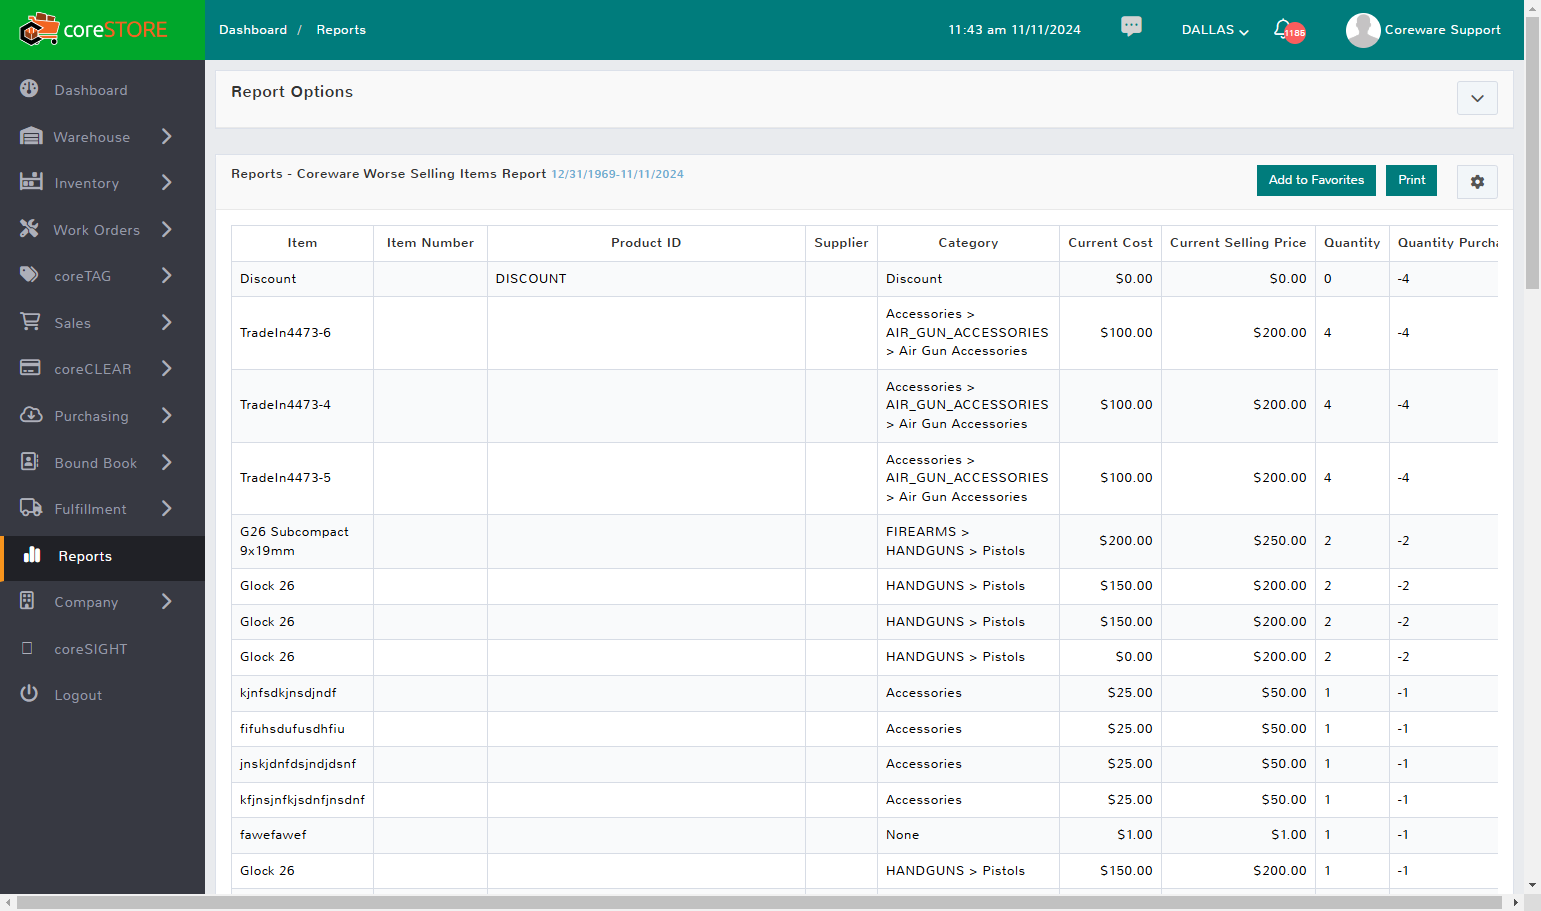Select Dashboard in the sidebar
Screen dimensions: 1541x911
coord(91,90)
